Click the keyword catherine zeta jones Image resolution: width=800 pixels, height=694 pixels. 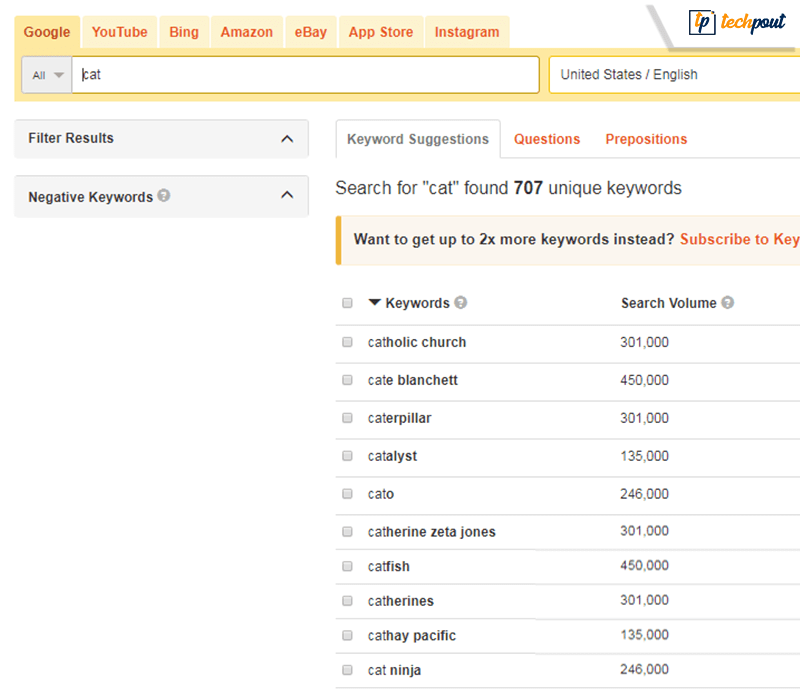(x=432, y=532)
